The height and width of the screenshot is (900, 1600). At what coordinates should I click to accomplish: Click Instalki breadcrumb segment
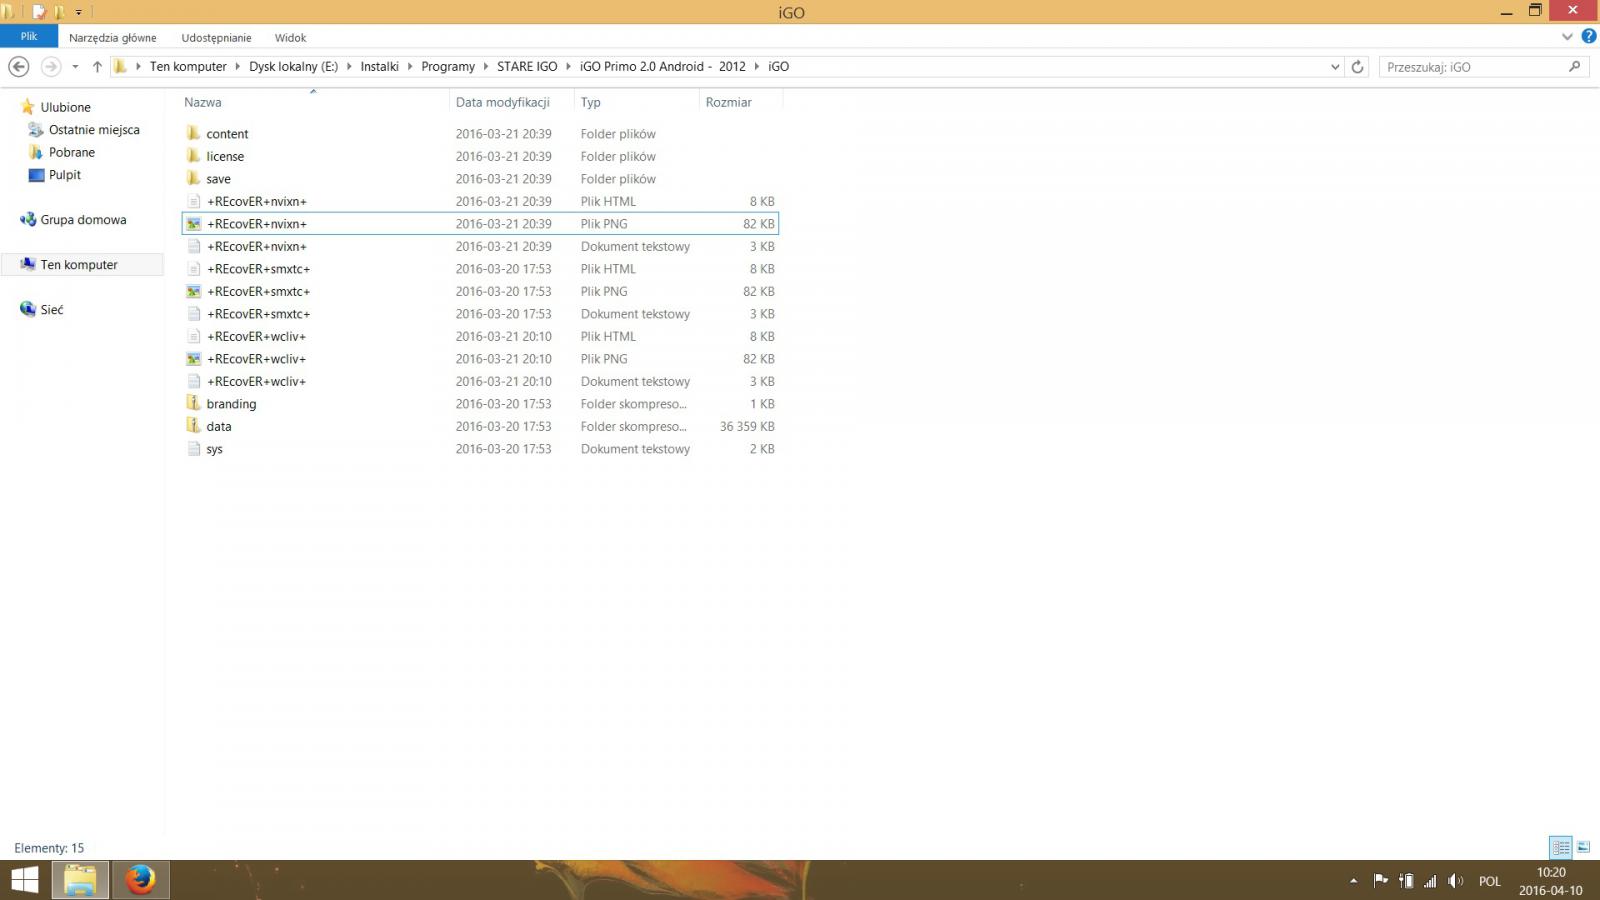(x=379, y=67)
